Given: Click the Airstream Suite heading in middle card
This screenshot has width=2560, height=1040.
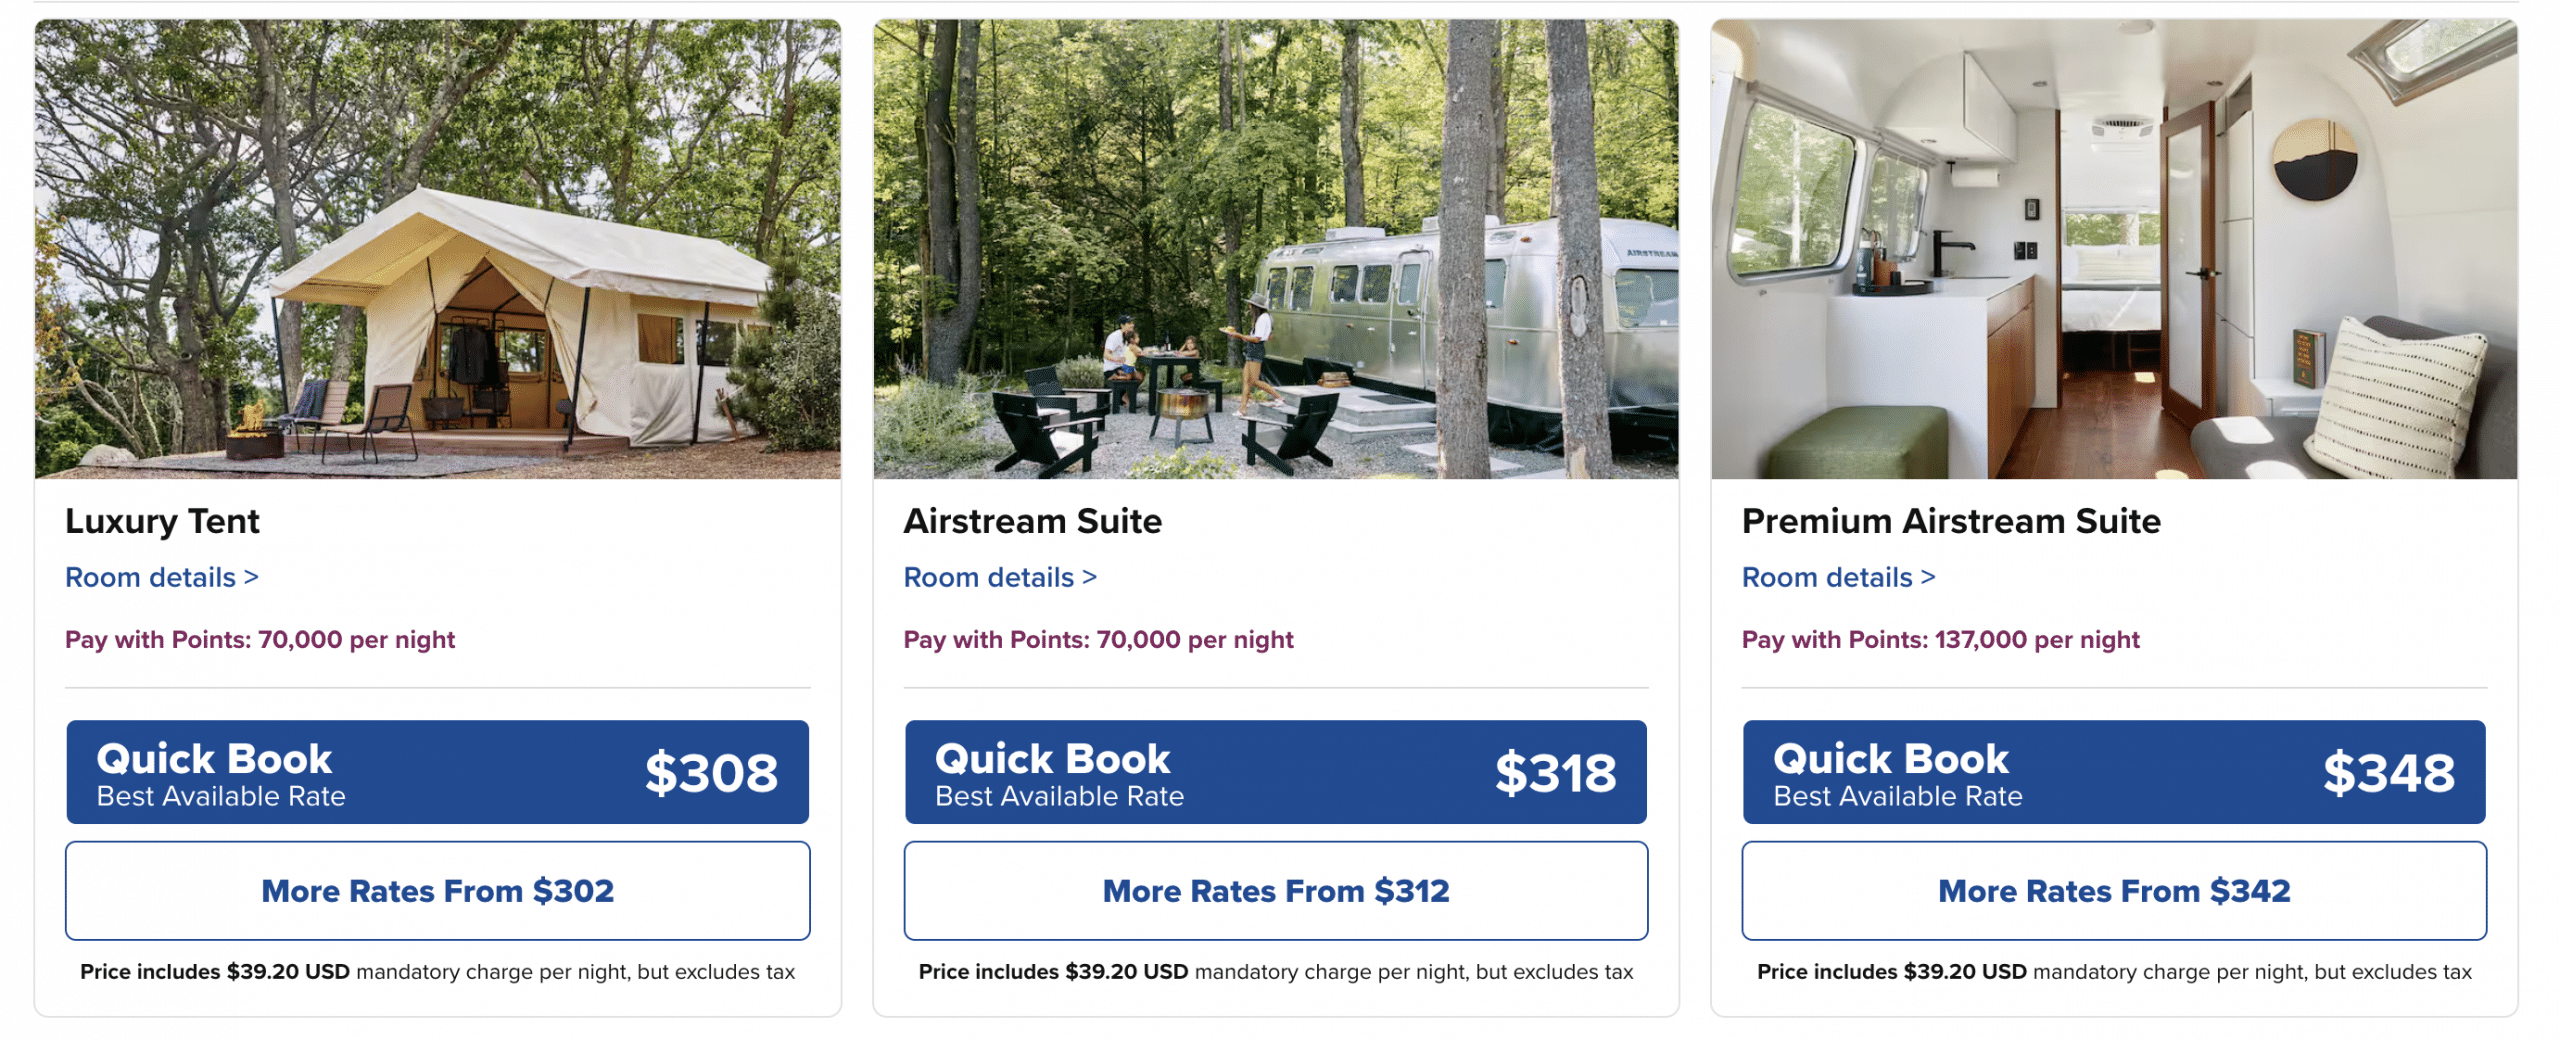Looking at the screenshot, I should (x=1032, y=521).
